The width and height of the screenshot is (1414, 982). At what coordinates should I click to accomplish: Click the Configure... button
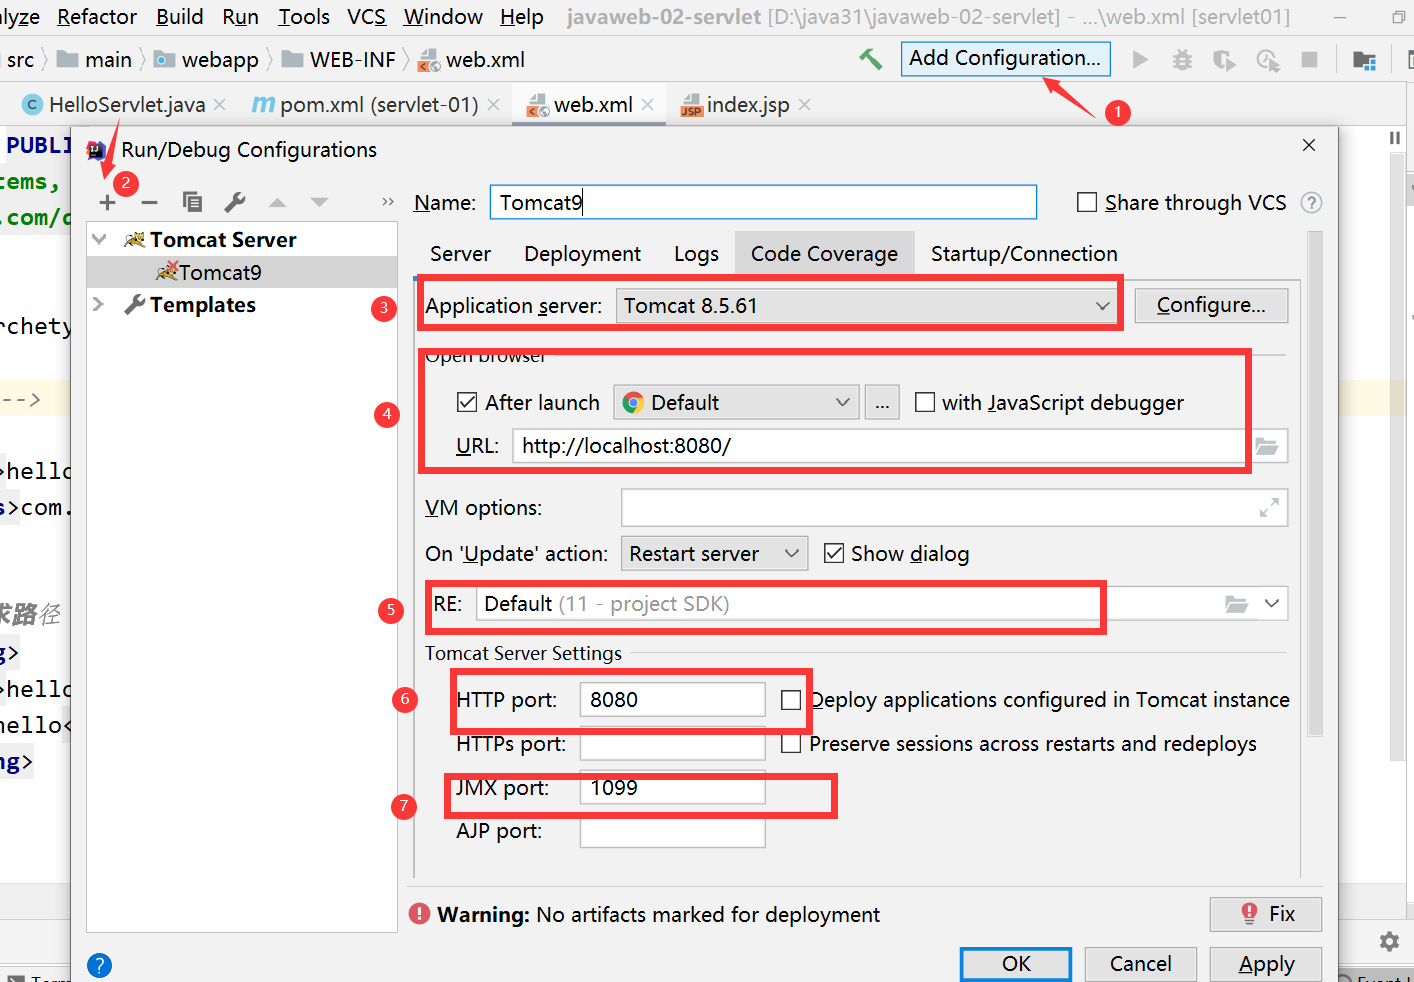pos(1211,305)
